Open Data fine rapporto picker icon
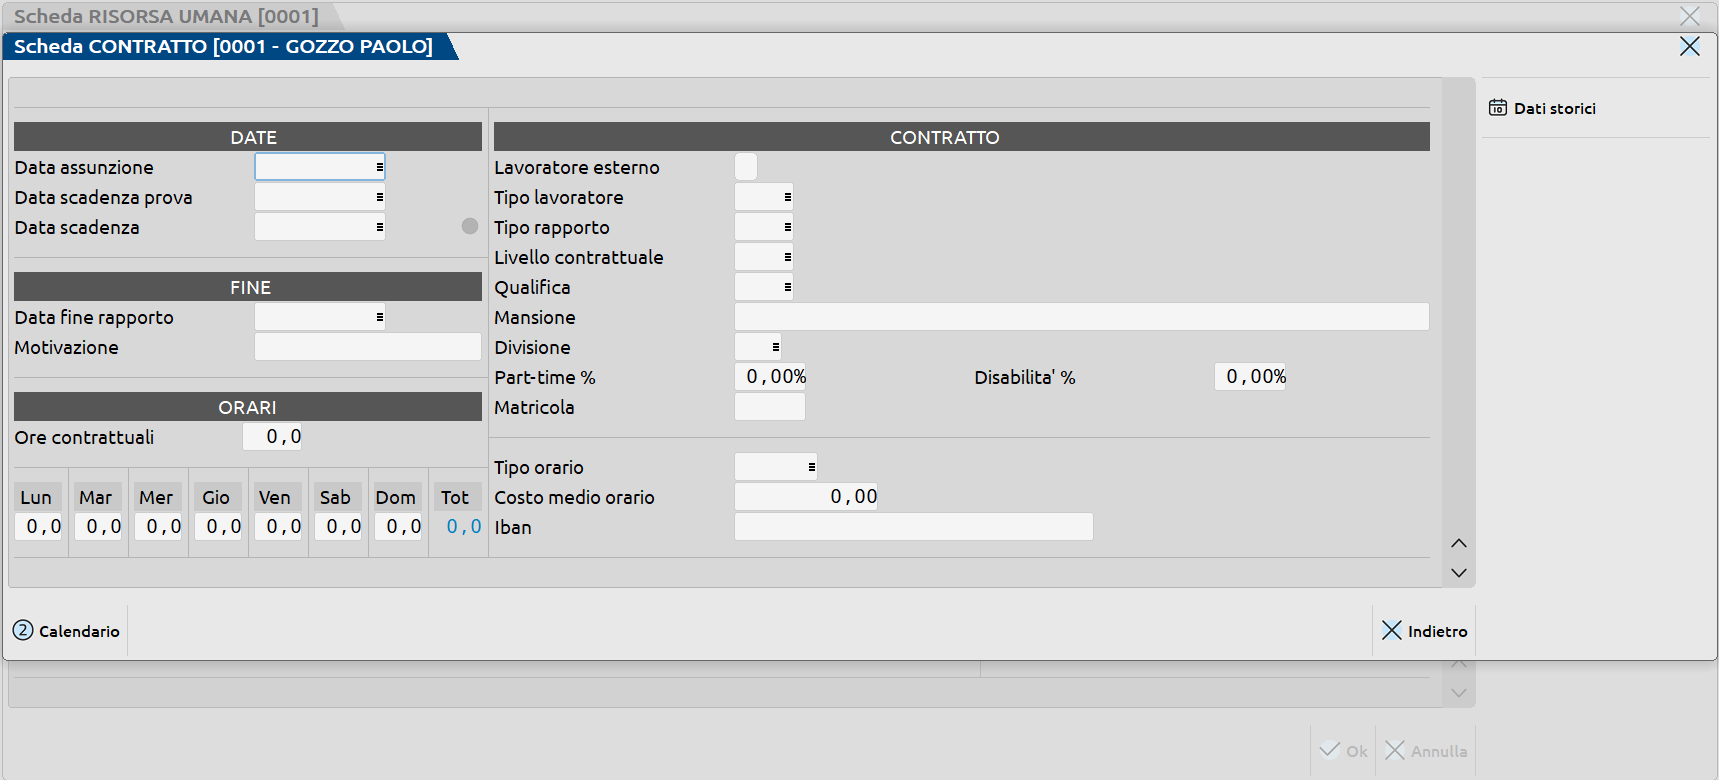This screenshot has height=780, width=1719. pyautogui.click(x=379, y=318)
